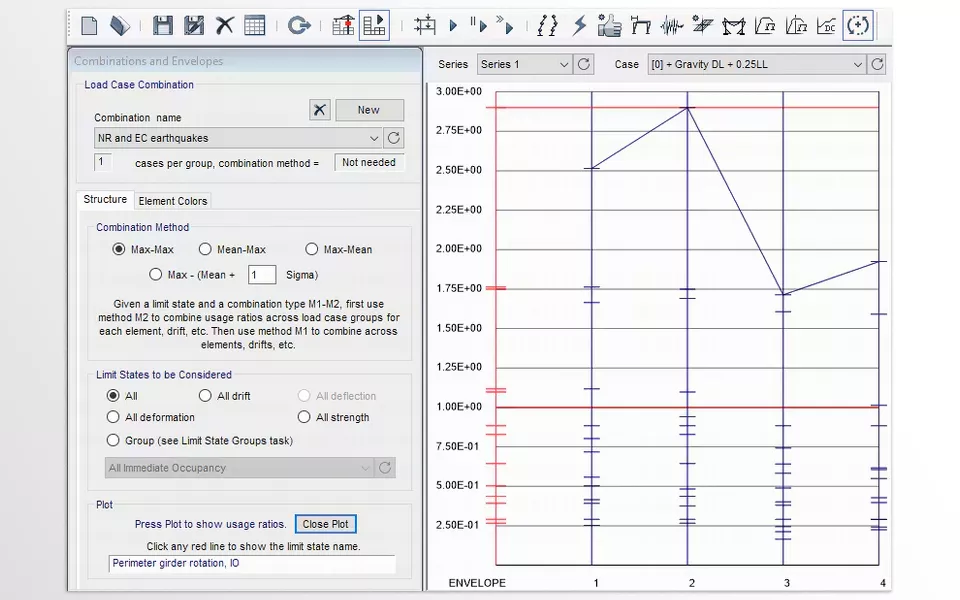Screen dimensions: 960x600
Task: Refresh the limit state group list
Action: [385, 468]
